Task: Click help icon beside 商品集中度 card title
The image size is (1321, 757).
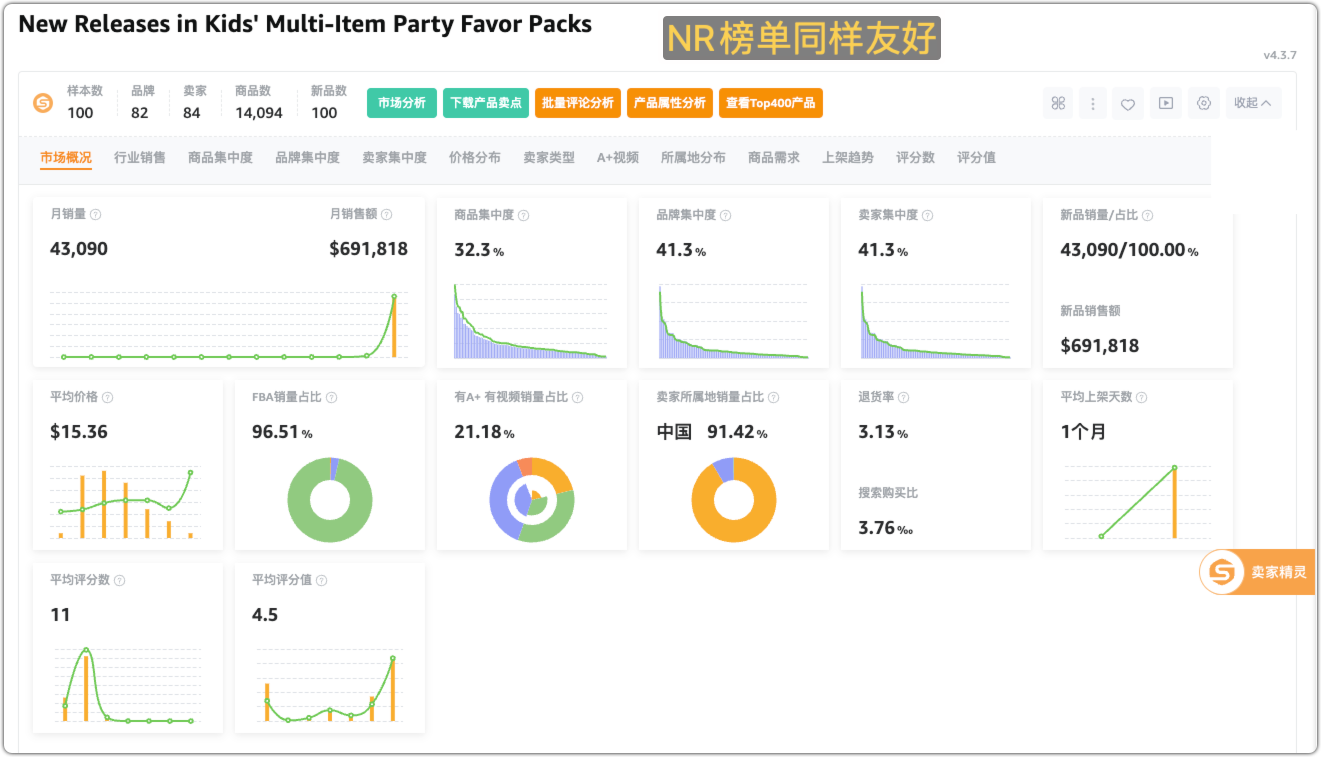Action: (x=524, y=215)
